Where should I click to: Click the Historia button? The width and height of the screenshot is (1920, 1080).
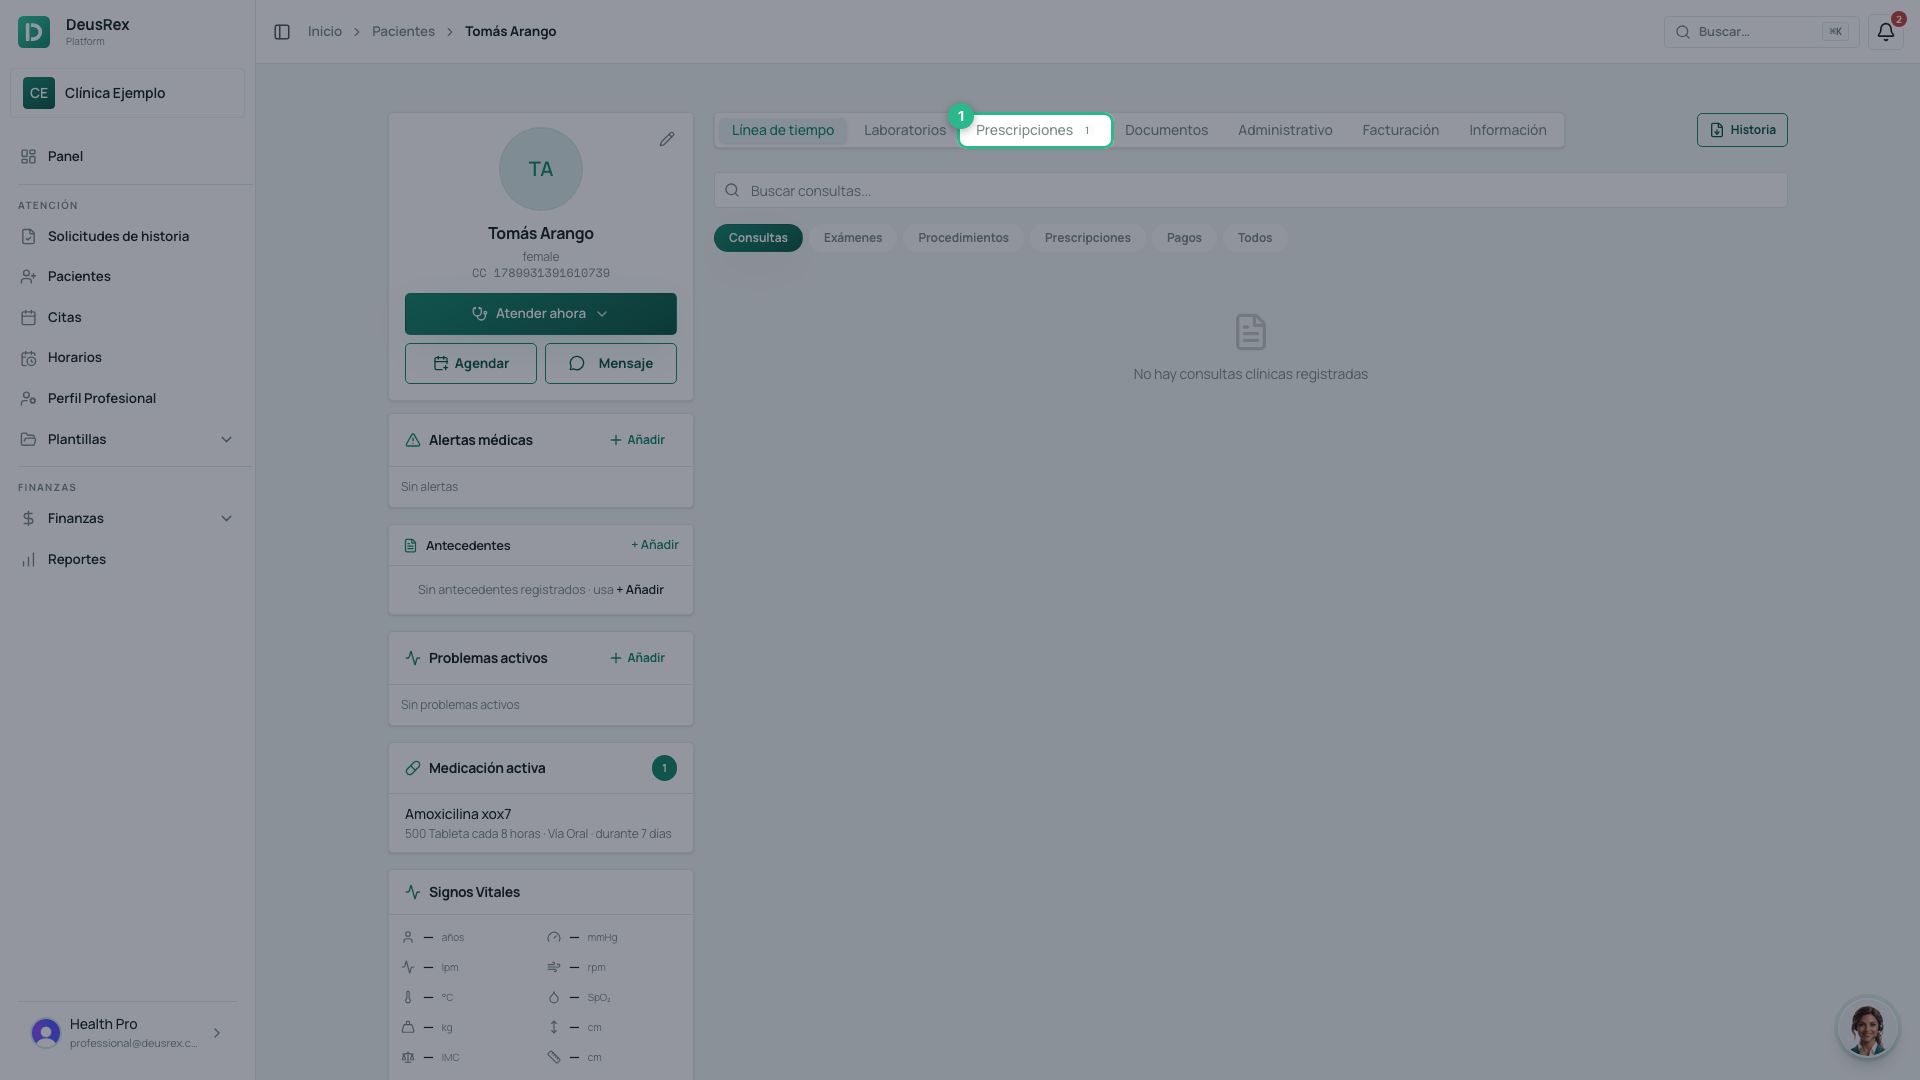point(1742,131)
